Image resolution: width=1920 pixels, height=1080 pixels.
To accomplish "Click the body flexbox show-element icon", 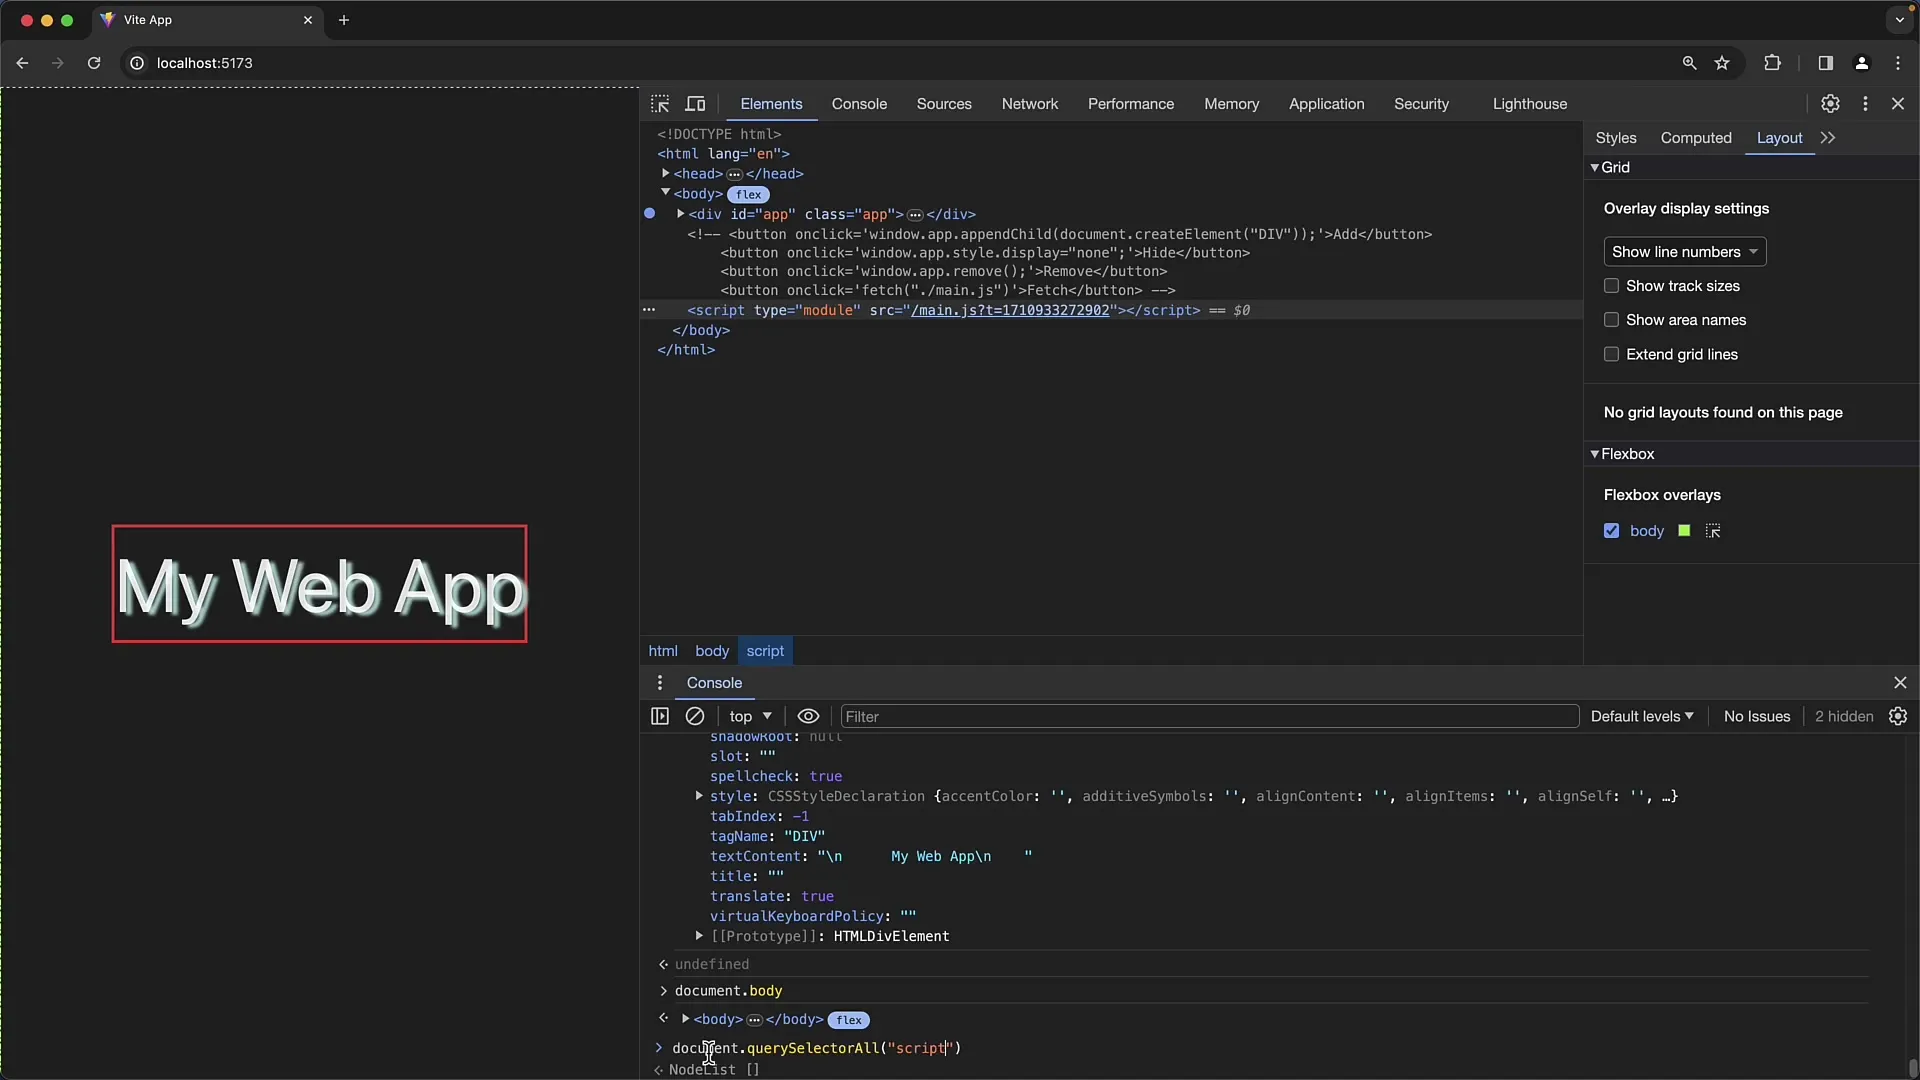I will (1713, 531).
